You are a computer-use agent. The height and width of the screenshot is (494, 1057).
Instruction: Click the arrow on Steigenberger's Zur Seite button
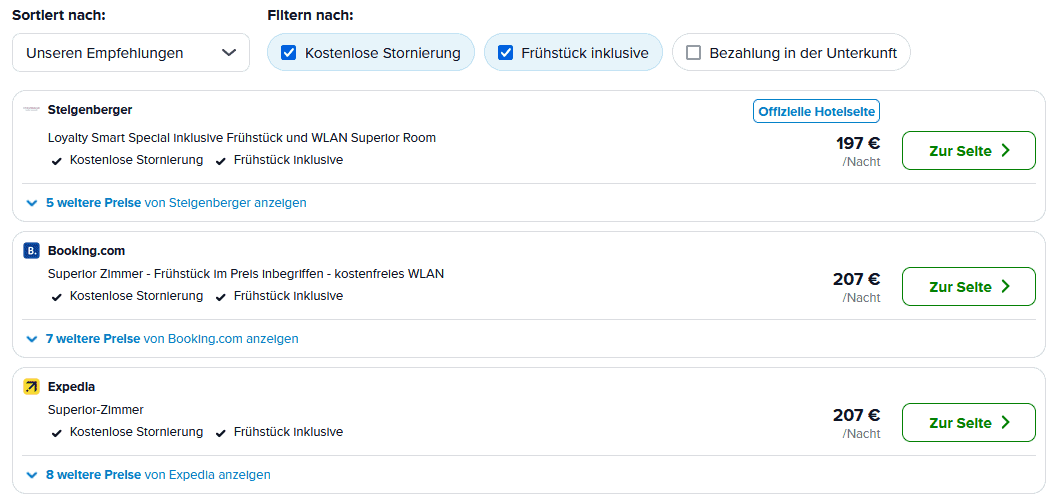(x=1005, y=151)
